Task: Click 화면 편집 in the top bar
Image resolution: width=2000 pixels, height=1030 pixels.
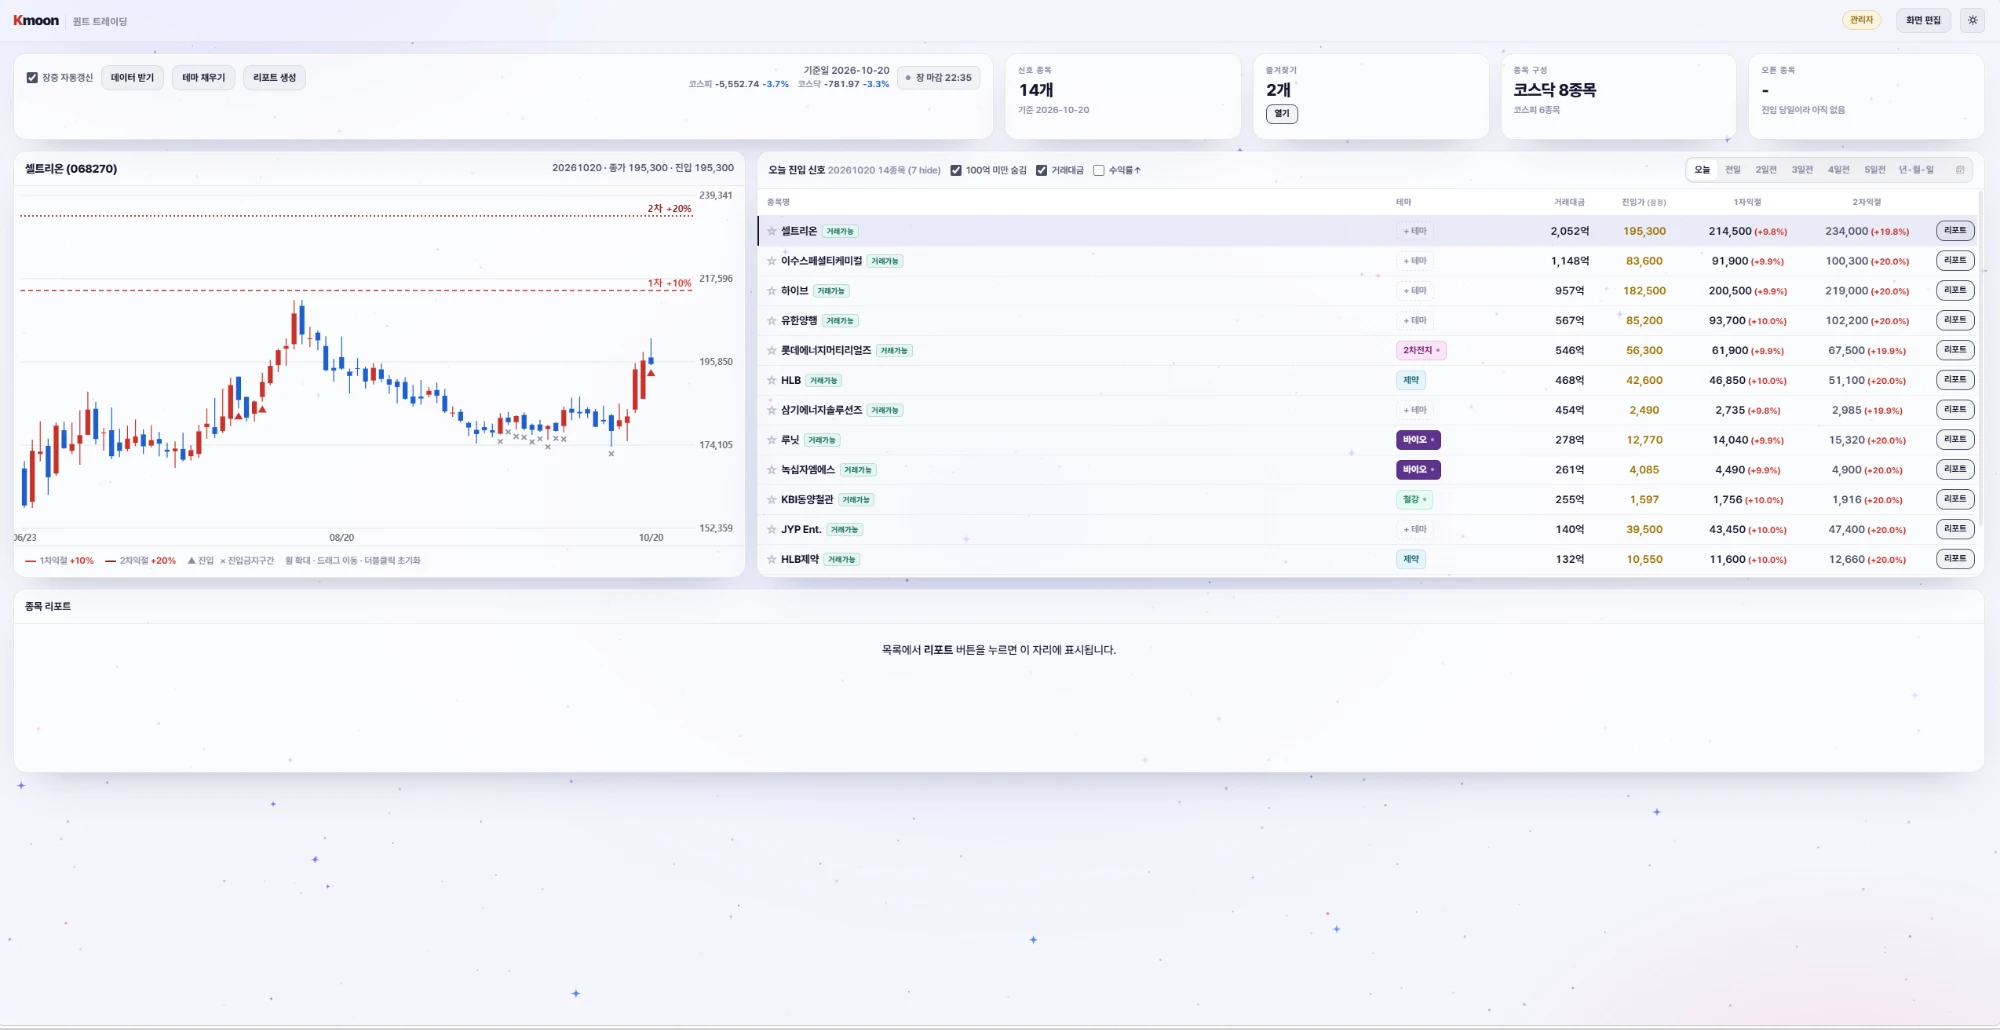Action: 1923,20
